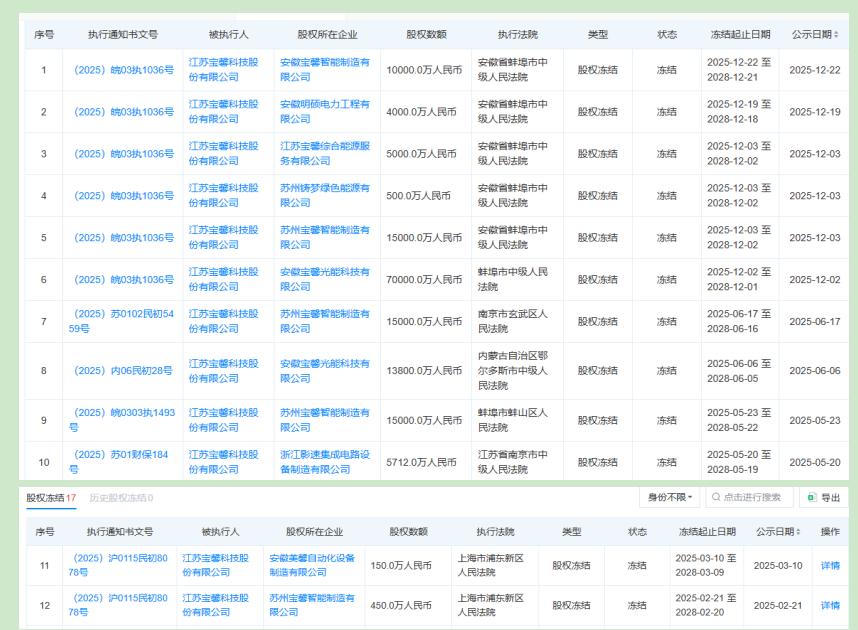Open company 江苏宝馨综合能源服务有限公司
This screenshot has width=858, height=630.
[325, 153]
